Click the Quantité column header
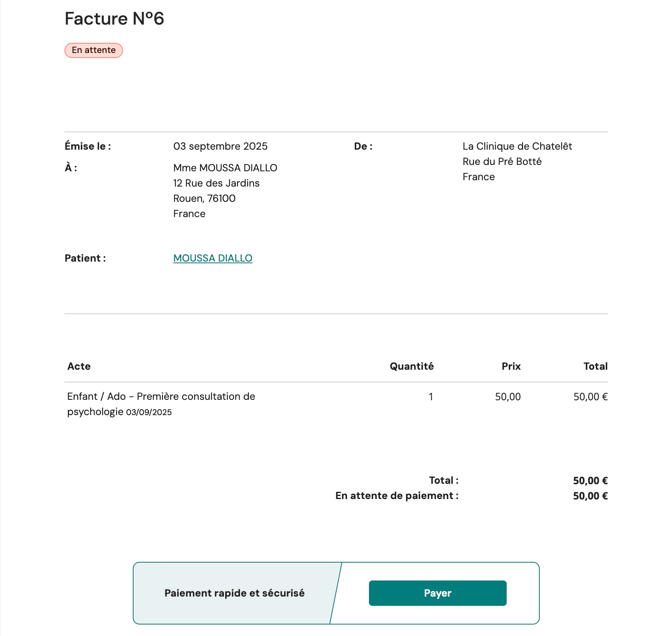The width and height of the screenshot is (670, 636). tap(411, 366)
